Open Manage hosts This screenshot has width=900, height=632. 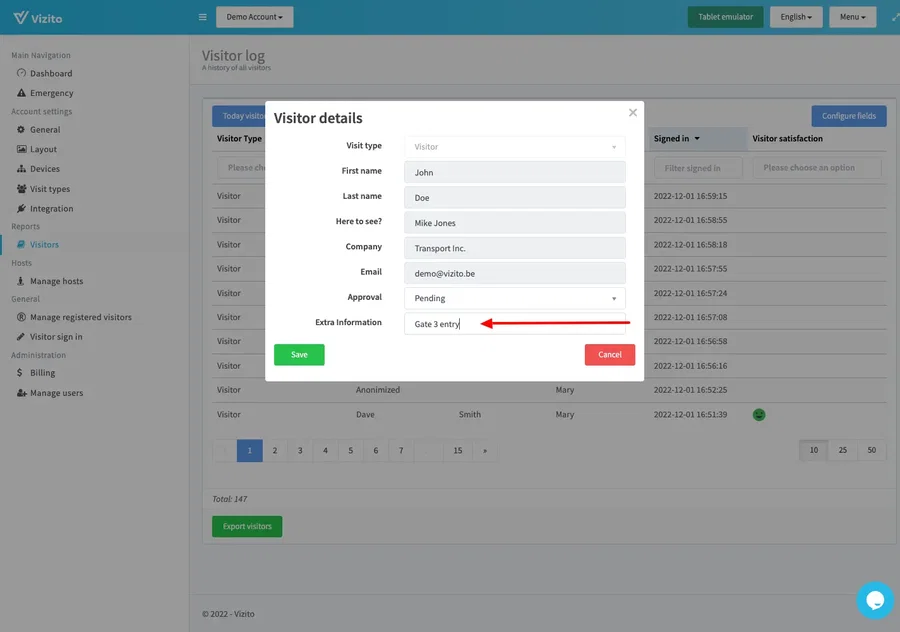tap(21, 281)
